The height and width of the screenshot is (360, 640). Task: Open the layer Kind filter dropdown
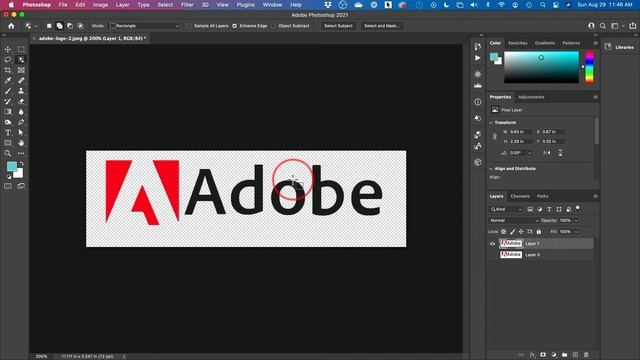coord(506,209)
